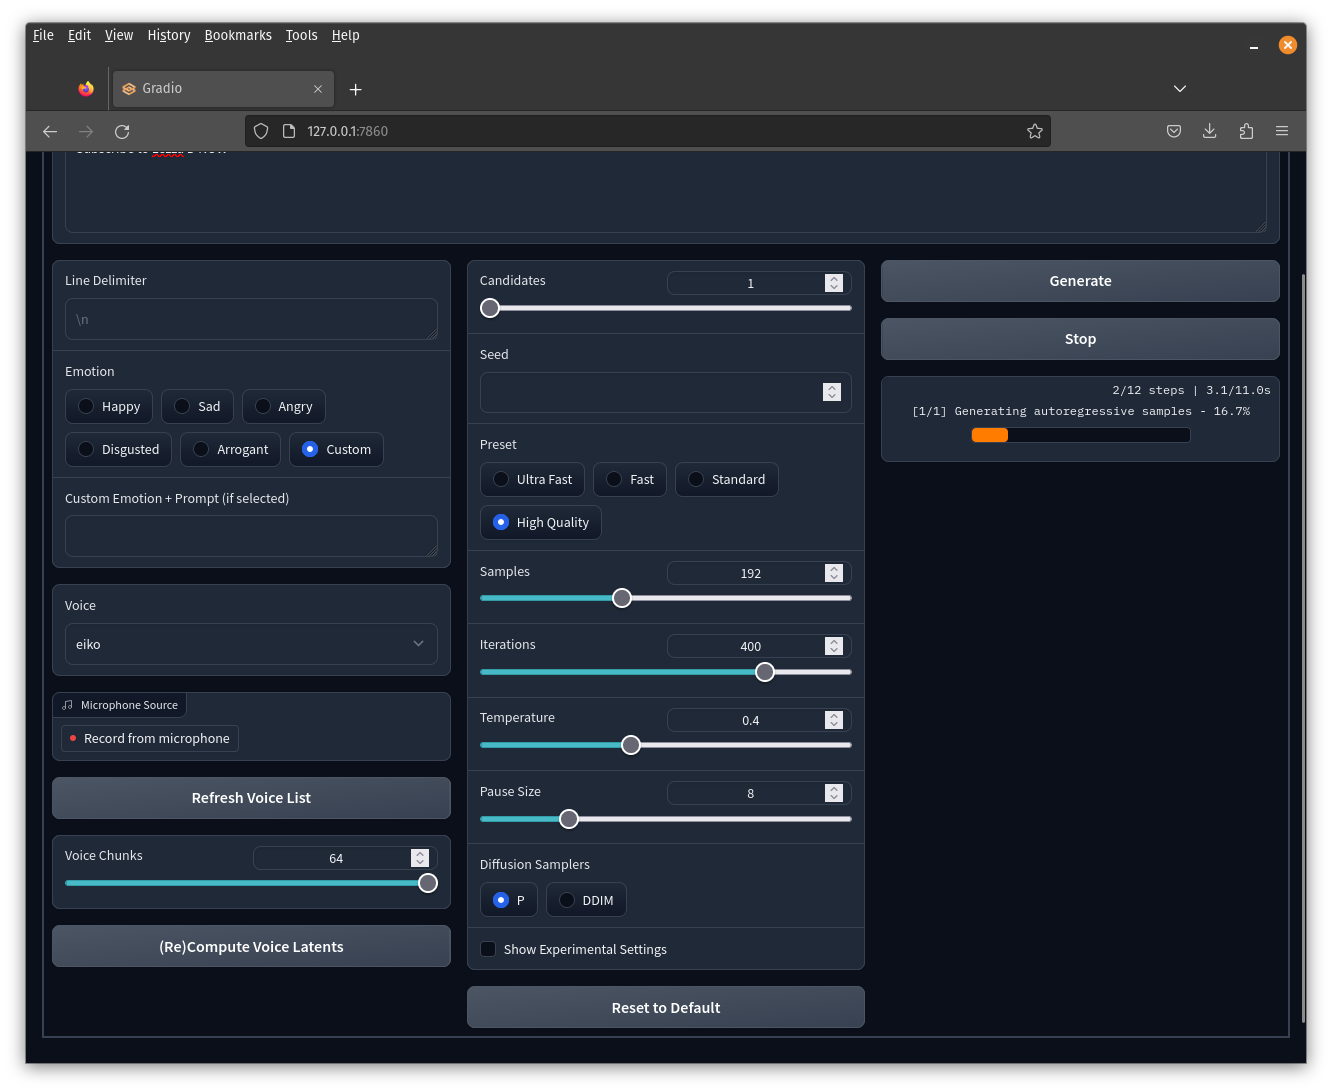Click the Stop button
This screenshot has width=1332, height=1092.
coord(1080,339)
